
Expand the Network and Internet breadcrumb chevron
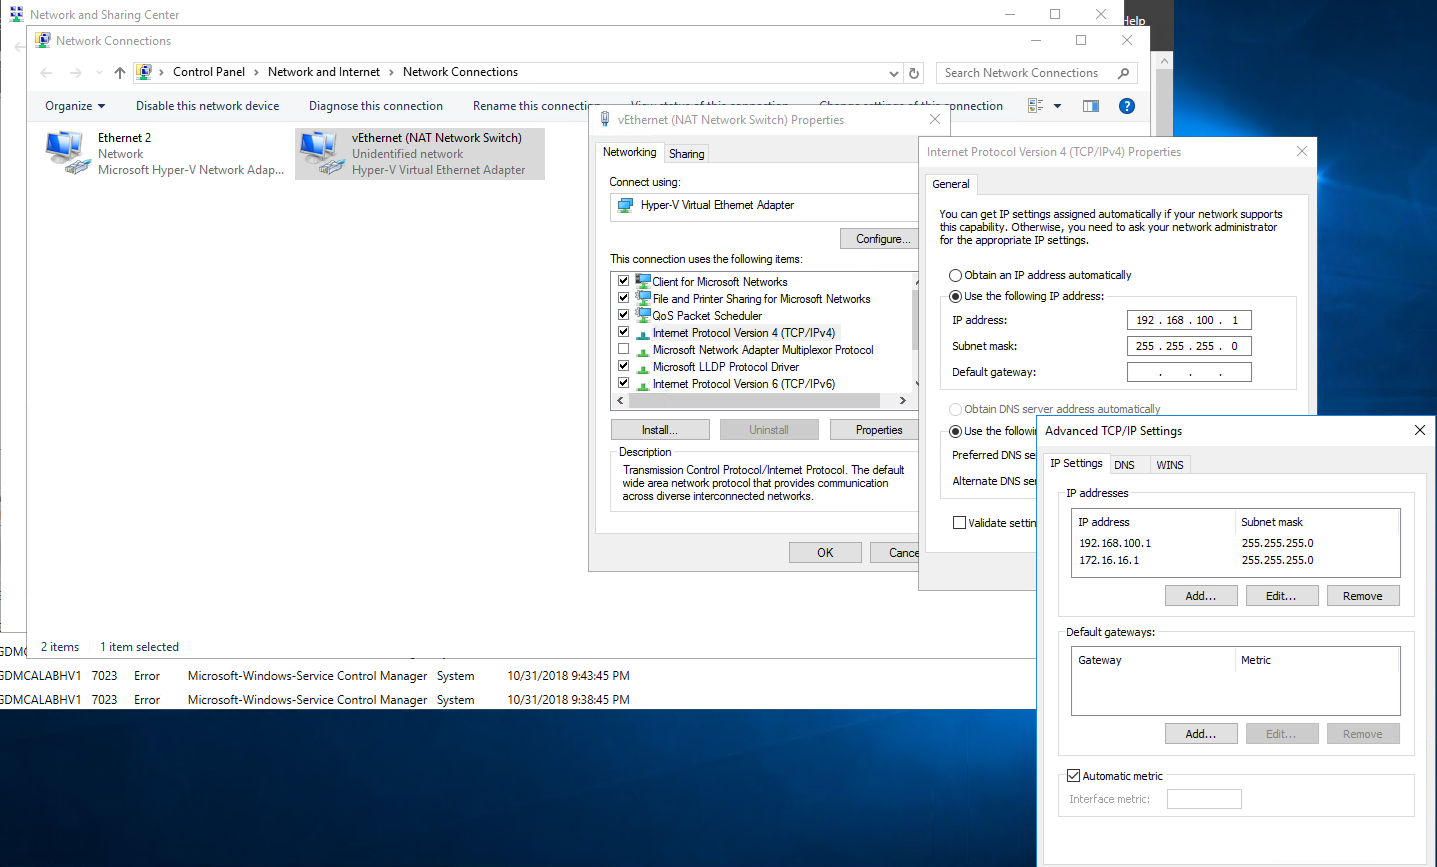coord(391,72)
